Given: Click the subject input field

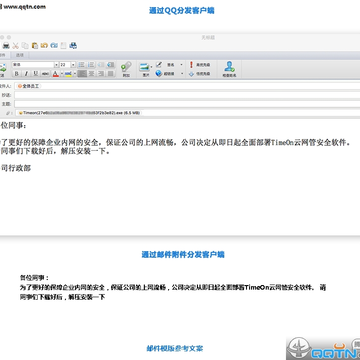Looking at the screenshot, I should [187, 104].
